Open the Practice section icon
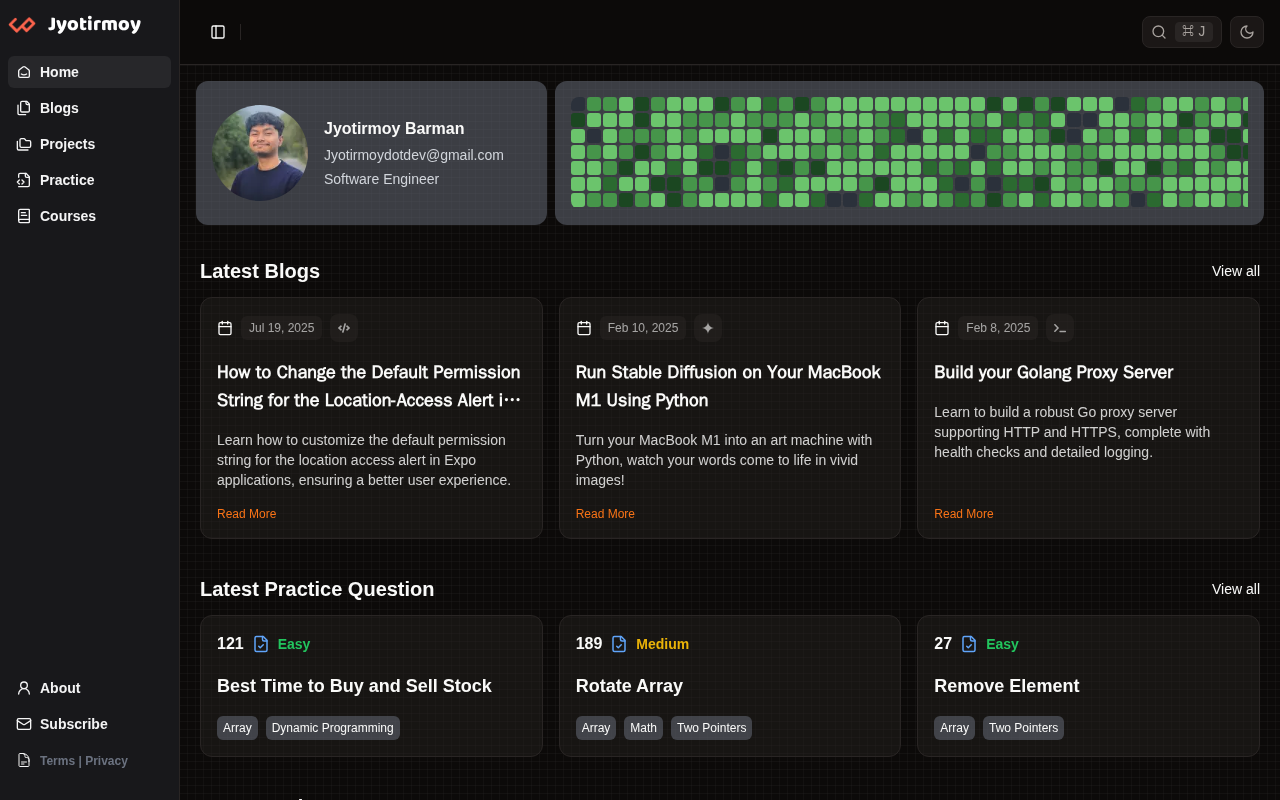The height and width of the screenshot is (800, 1280). coord(24,180)
